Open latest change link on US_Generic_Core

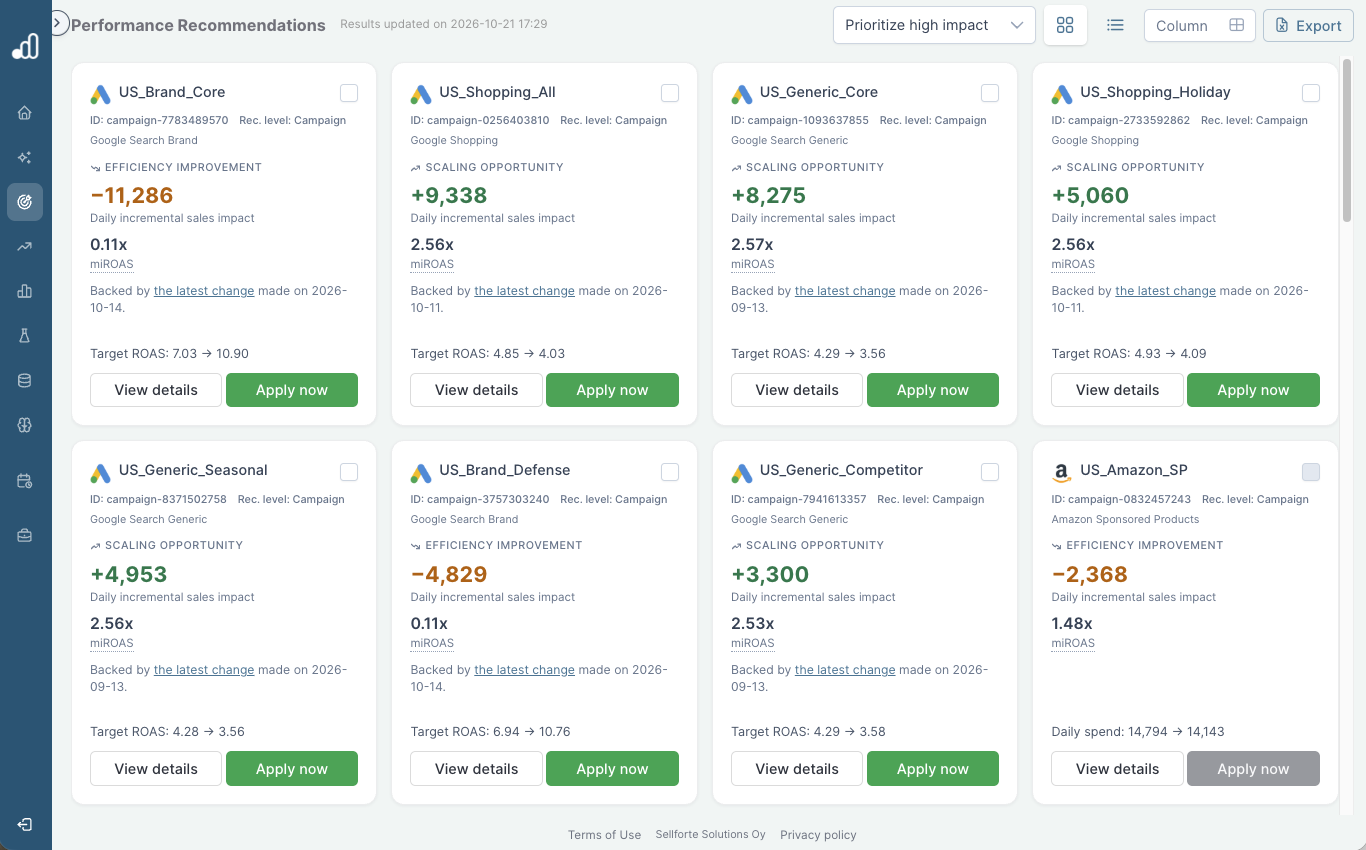845,291
